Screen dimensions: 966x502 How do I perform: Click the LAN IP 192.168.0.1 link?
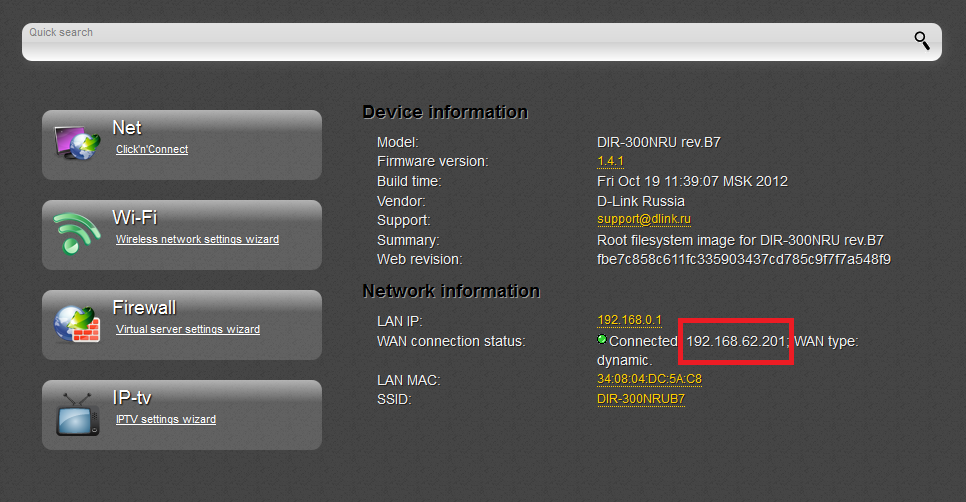pyautogui.click(x=630, y=320)
